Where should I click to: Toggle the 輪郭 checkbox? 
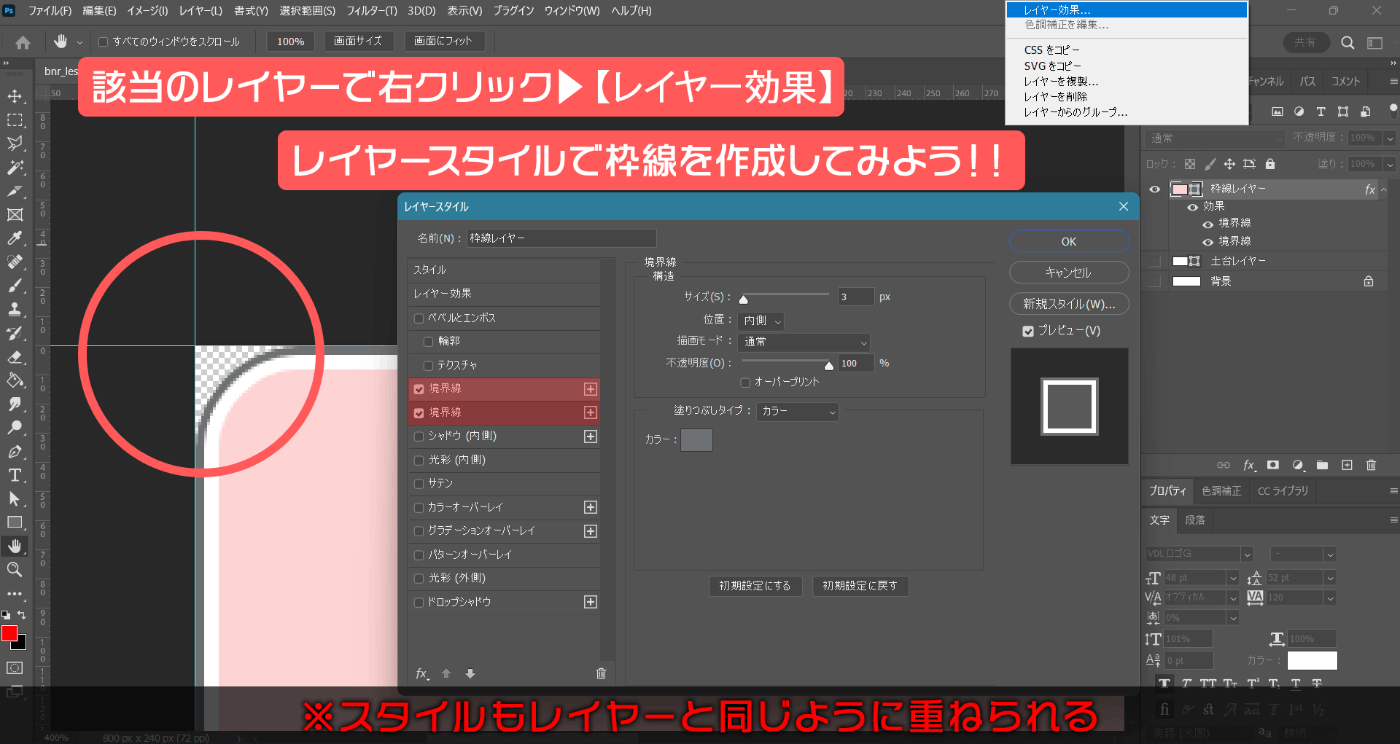click(x=429, y=341)
